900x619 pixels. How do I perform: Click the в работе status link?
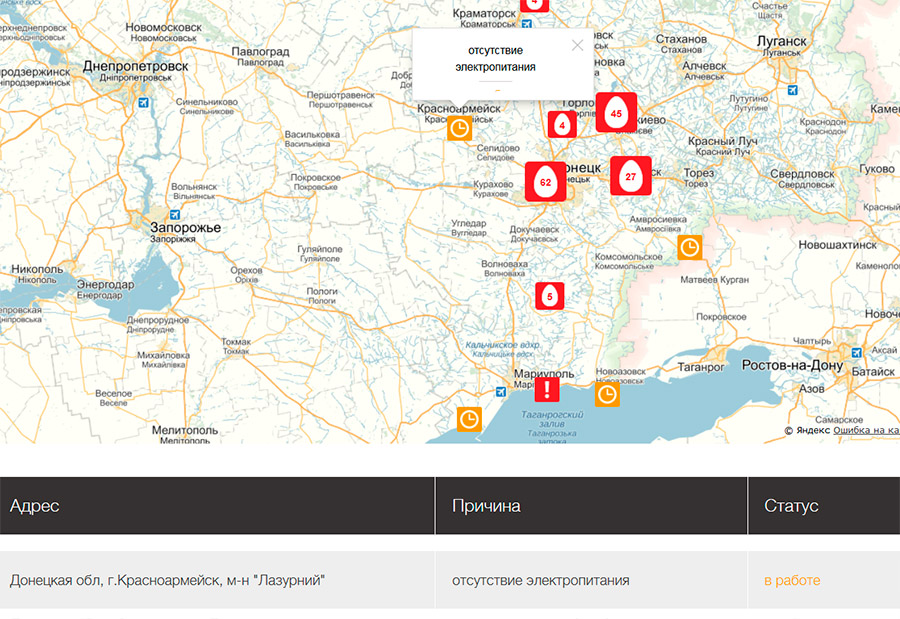click(x=792, y=580)
